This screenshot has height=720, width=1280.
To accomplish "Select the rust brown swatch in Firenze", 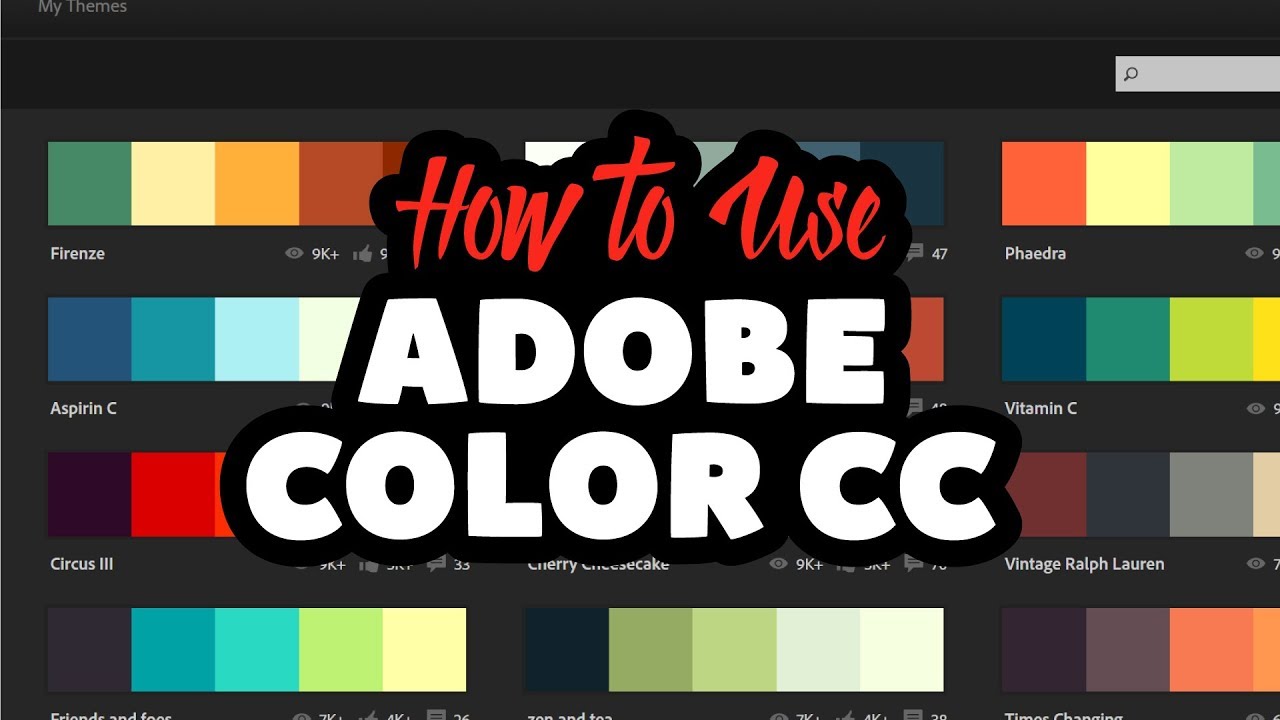I will pyautogui.click(x=340, y=184).
